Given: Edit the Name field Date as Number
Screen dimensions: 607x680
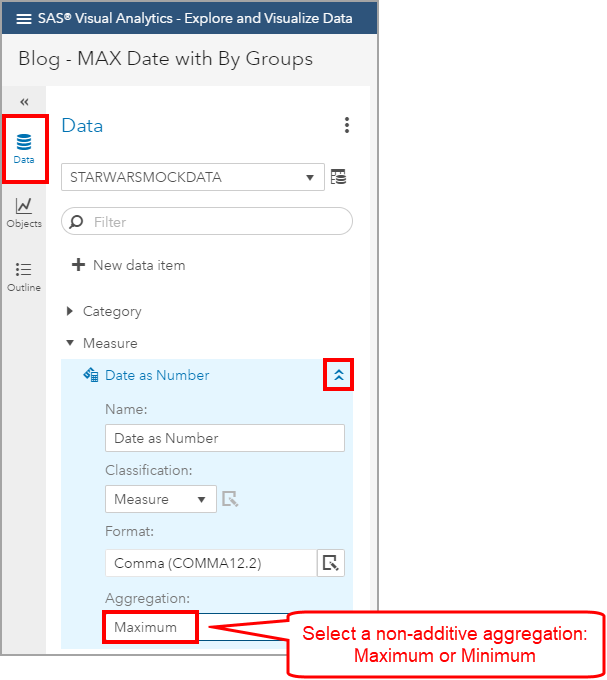Looking at the screenshot, I should [x=225, y=438].
